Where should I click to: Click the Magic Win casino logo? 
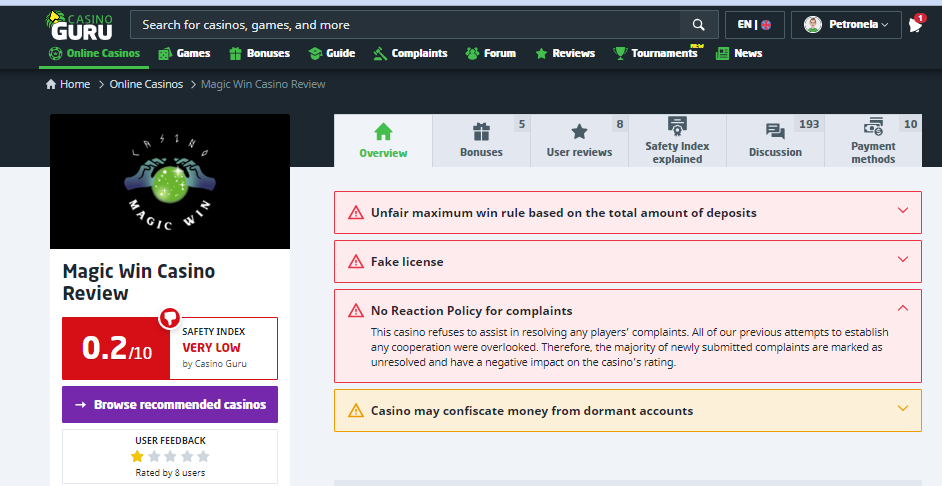(169, 181)
